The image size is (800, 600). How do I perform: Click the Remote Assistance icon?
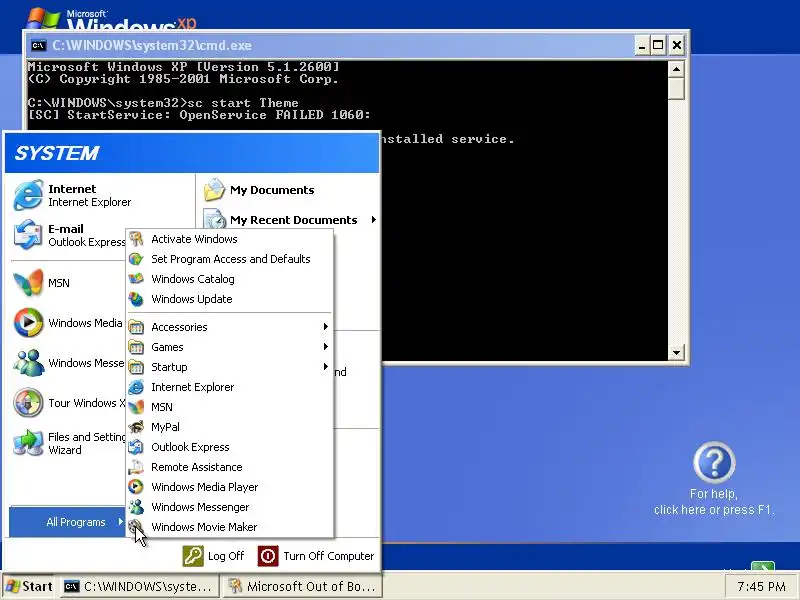136,467
